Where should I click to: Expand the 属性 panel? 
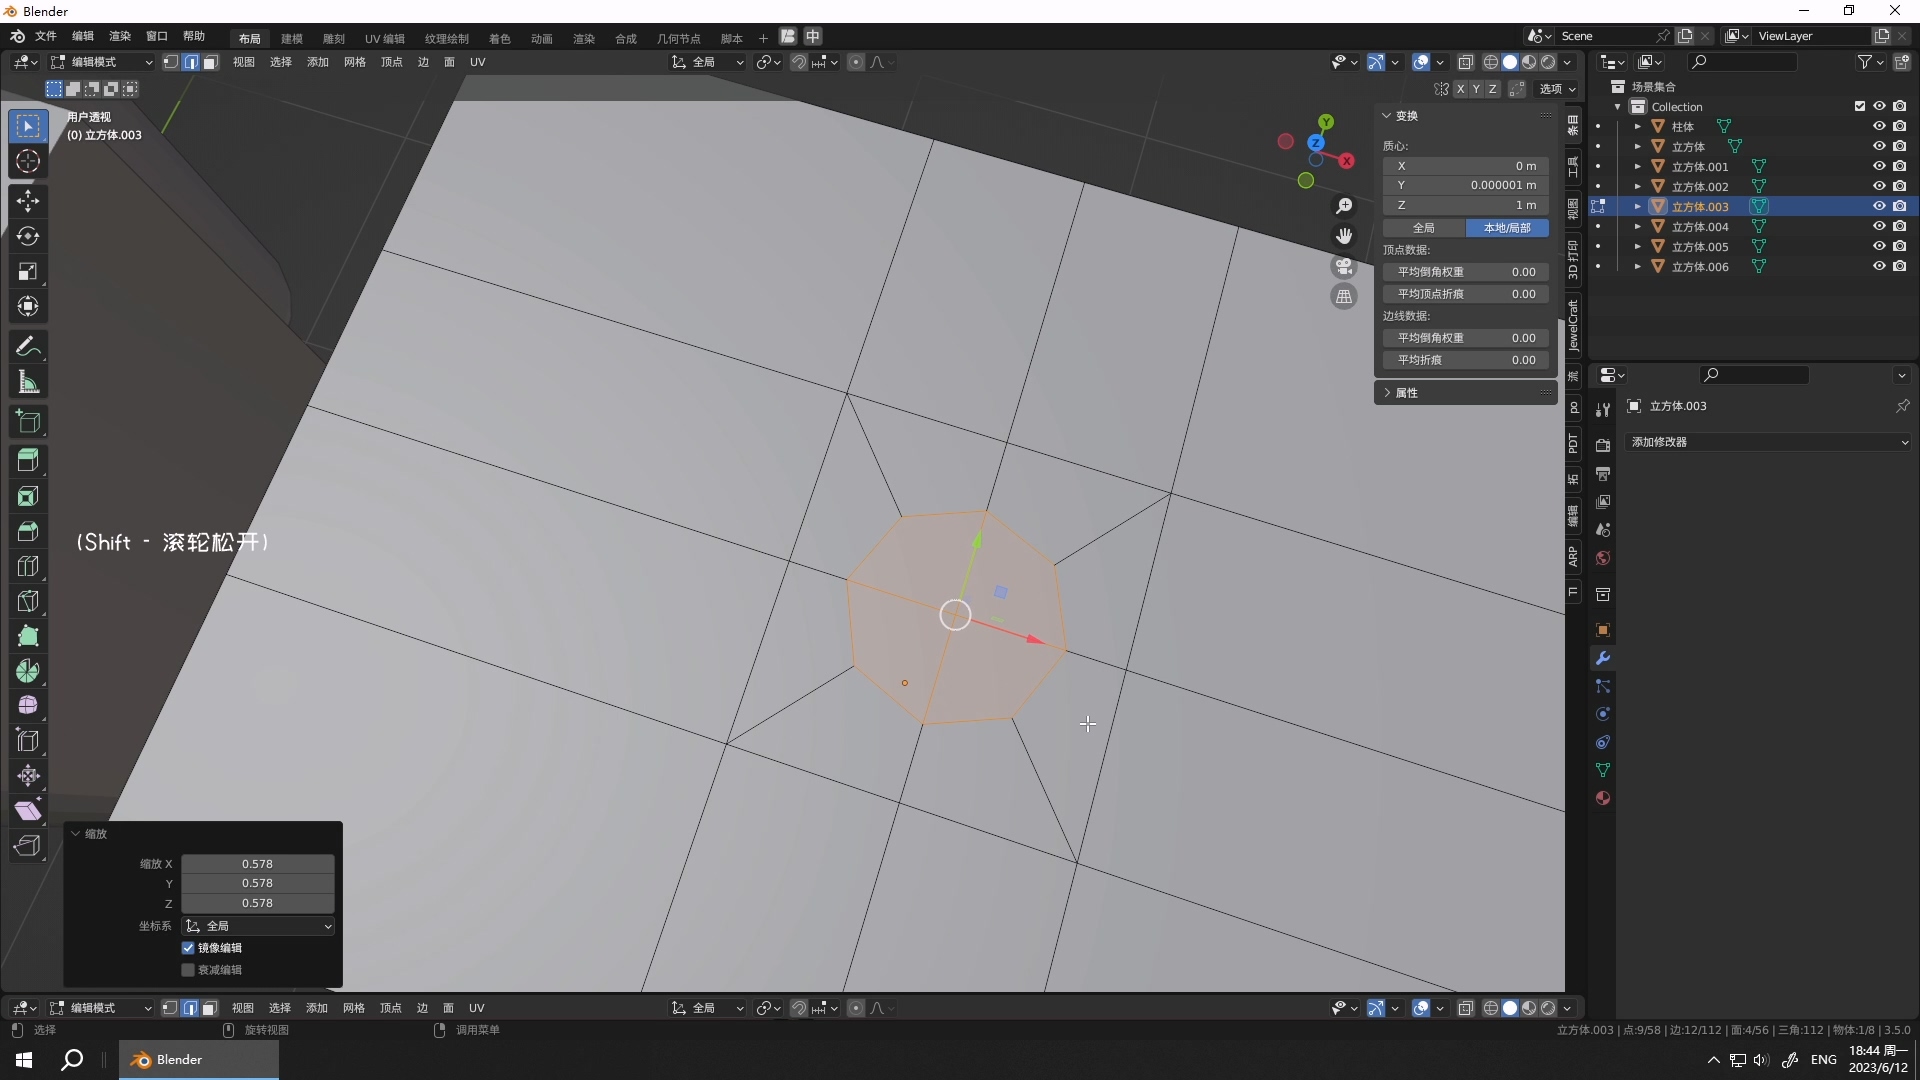(x=1406, y=393)
